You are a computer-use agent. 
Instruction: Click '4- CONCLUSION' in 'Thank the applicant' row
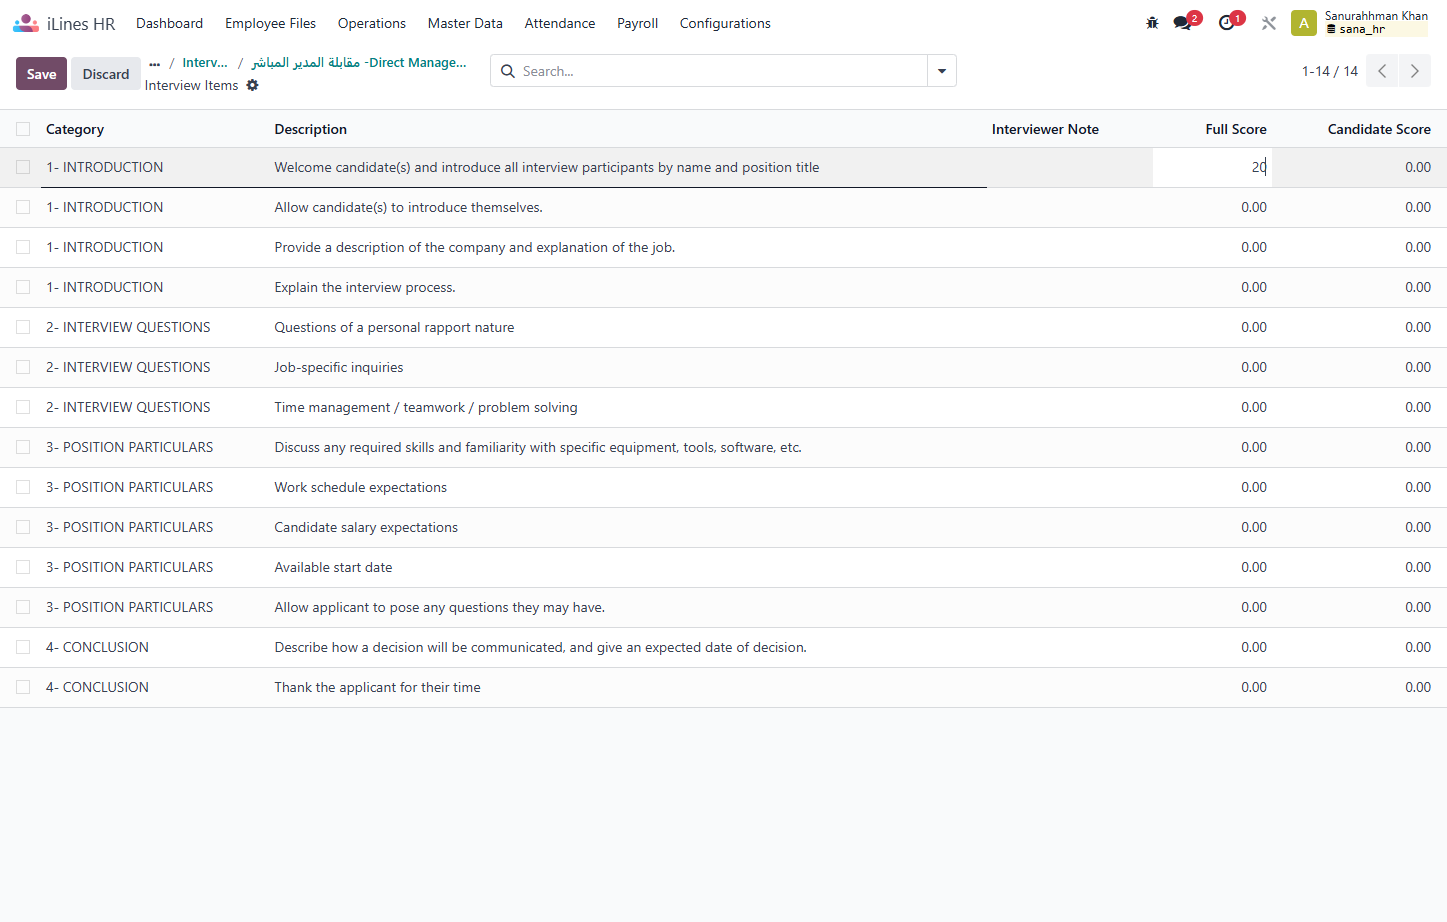pos(97,687)
